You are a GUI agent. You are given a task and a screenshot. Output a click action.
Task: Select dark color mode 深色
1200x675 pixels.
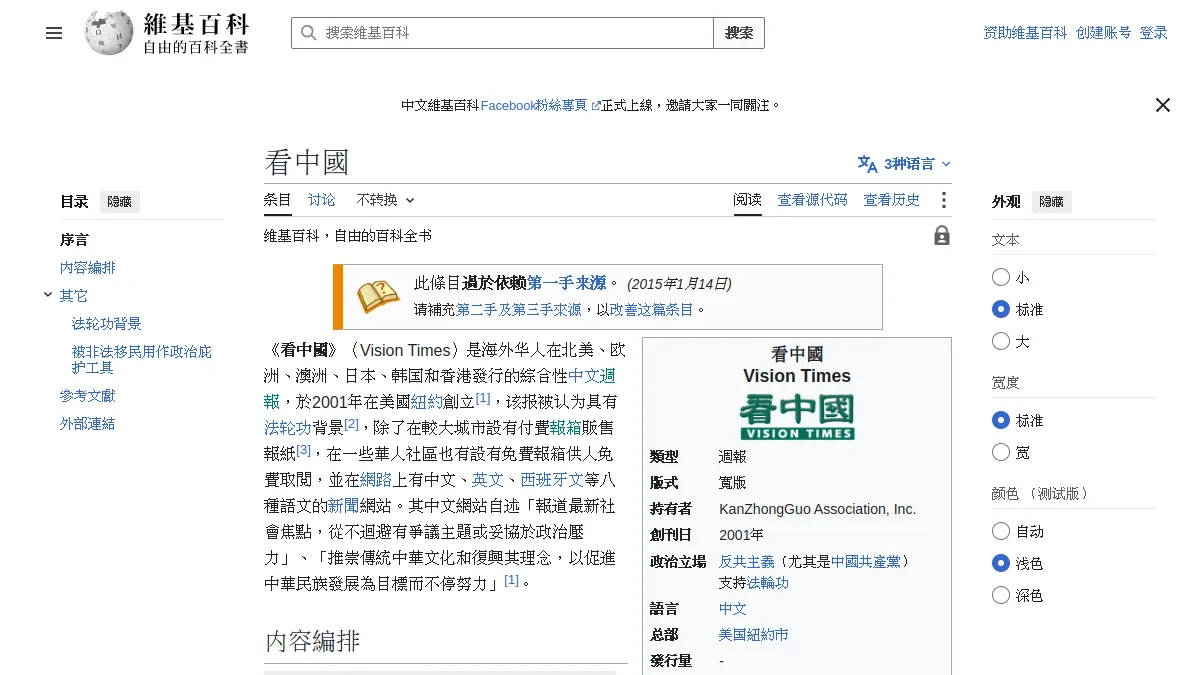(1001, 595)
